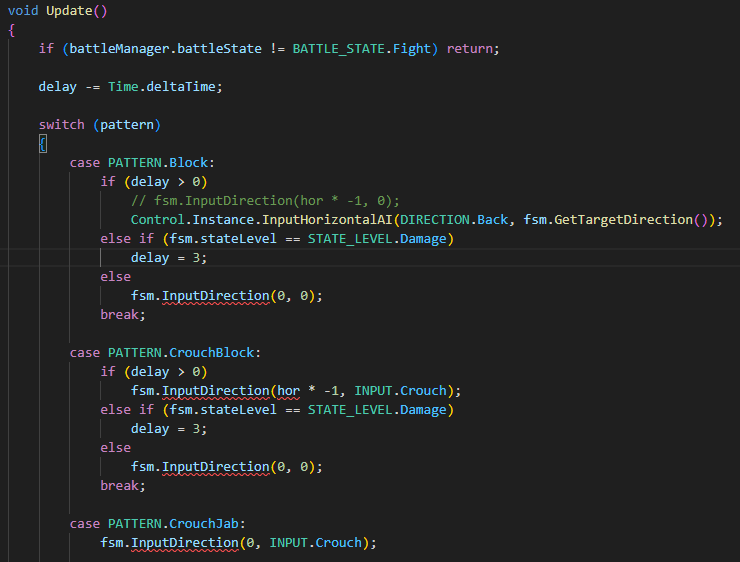Screen dimensions: 740x562
Task: Click the highlighted opening brace under switch
Action: click(42, 143)
